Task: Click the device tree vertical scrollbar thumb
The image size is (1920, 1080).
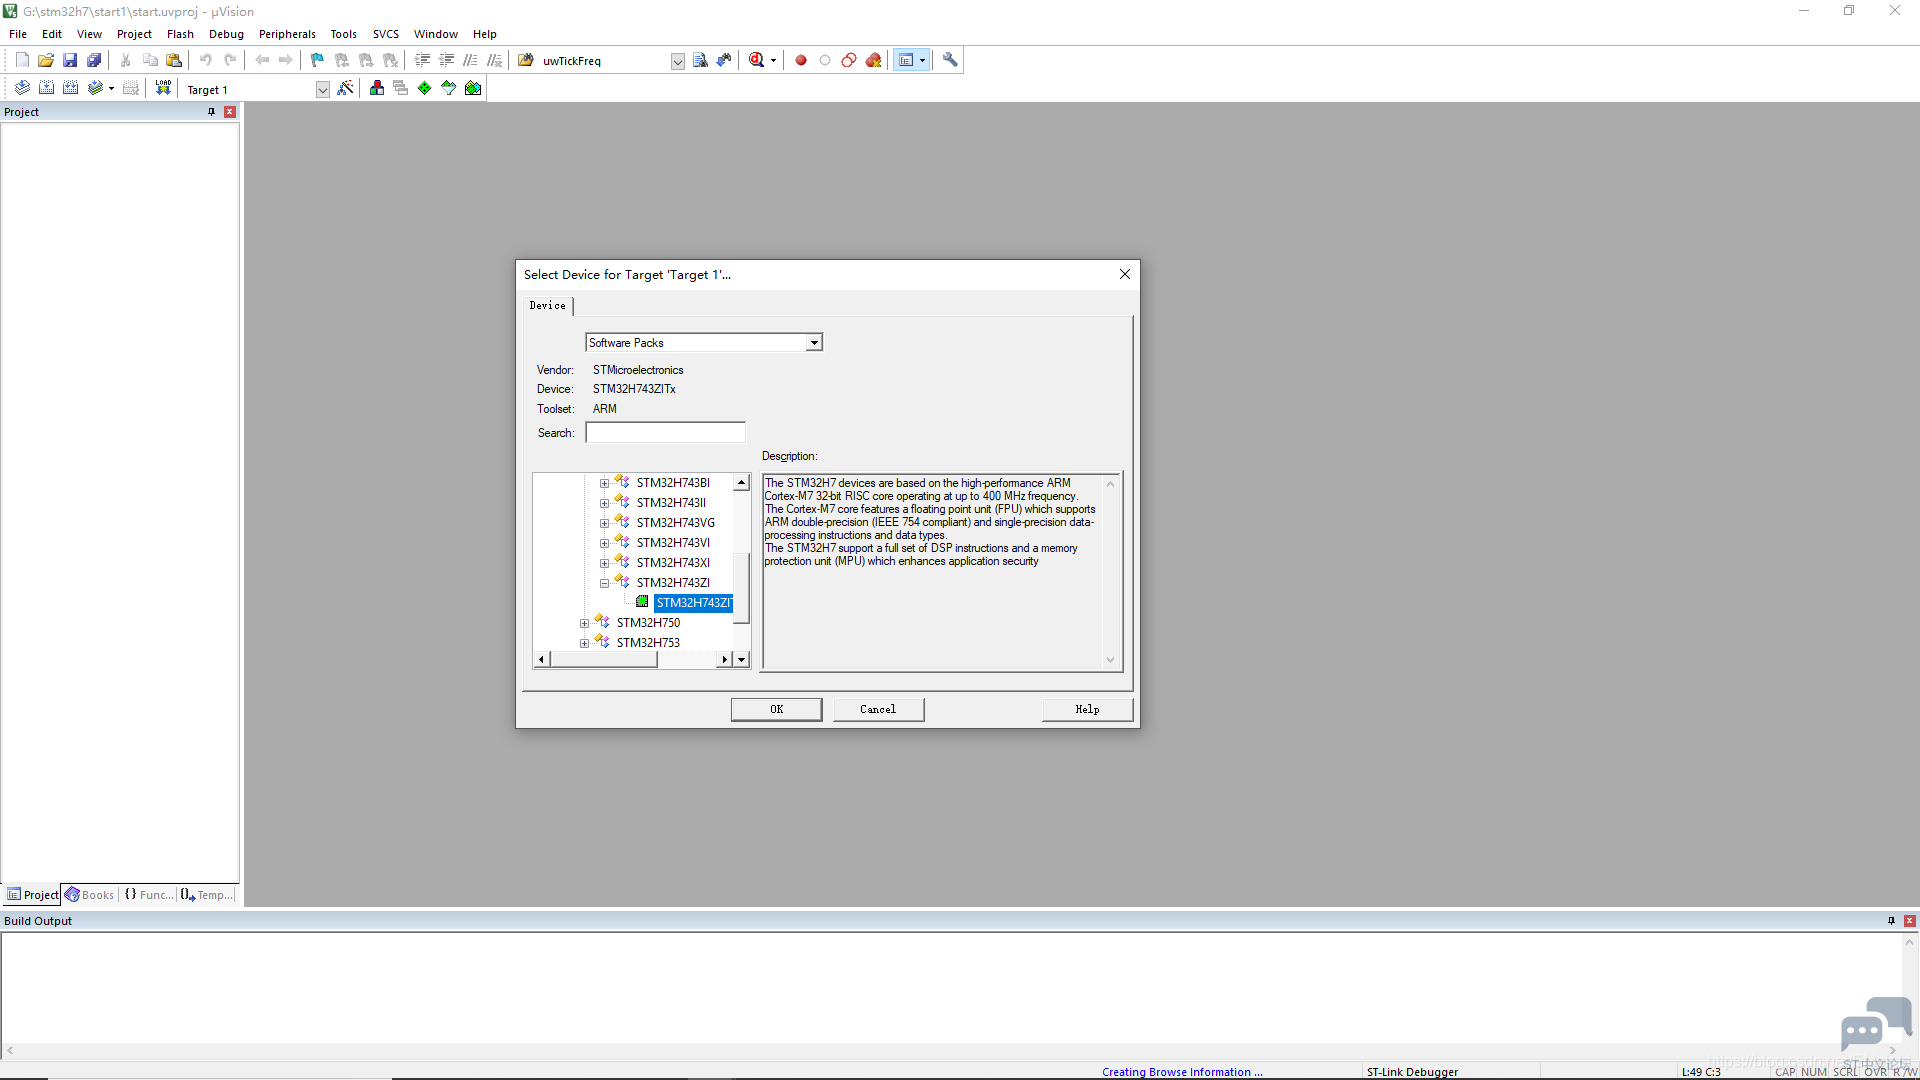Action: [x=741, y=588]
